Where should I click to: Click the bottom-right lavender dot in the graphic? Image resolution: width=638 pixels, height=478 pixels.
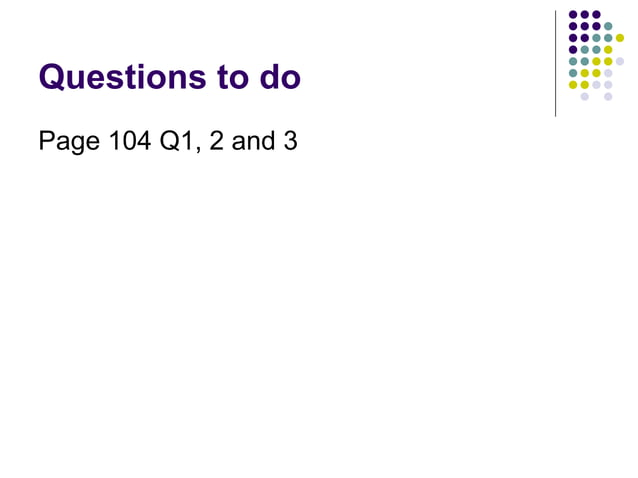point(608,96)
